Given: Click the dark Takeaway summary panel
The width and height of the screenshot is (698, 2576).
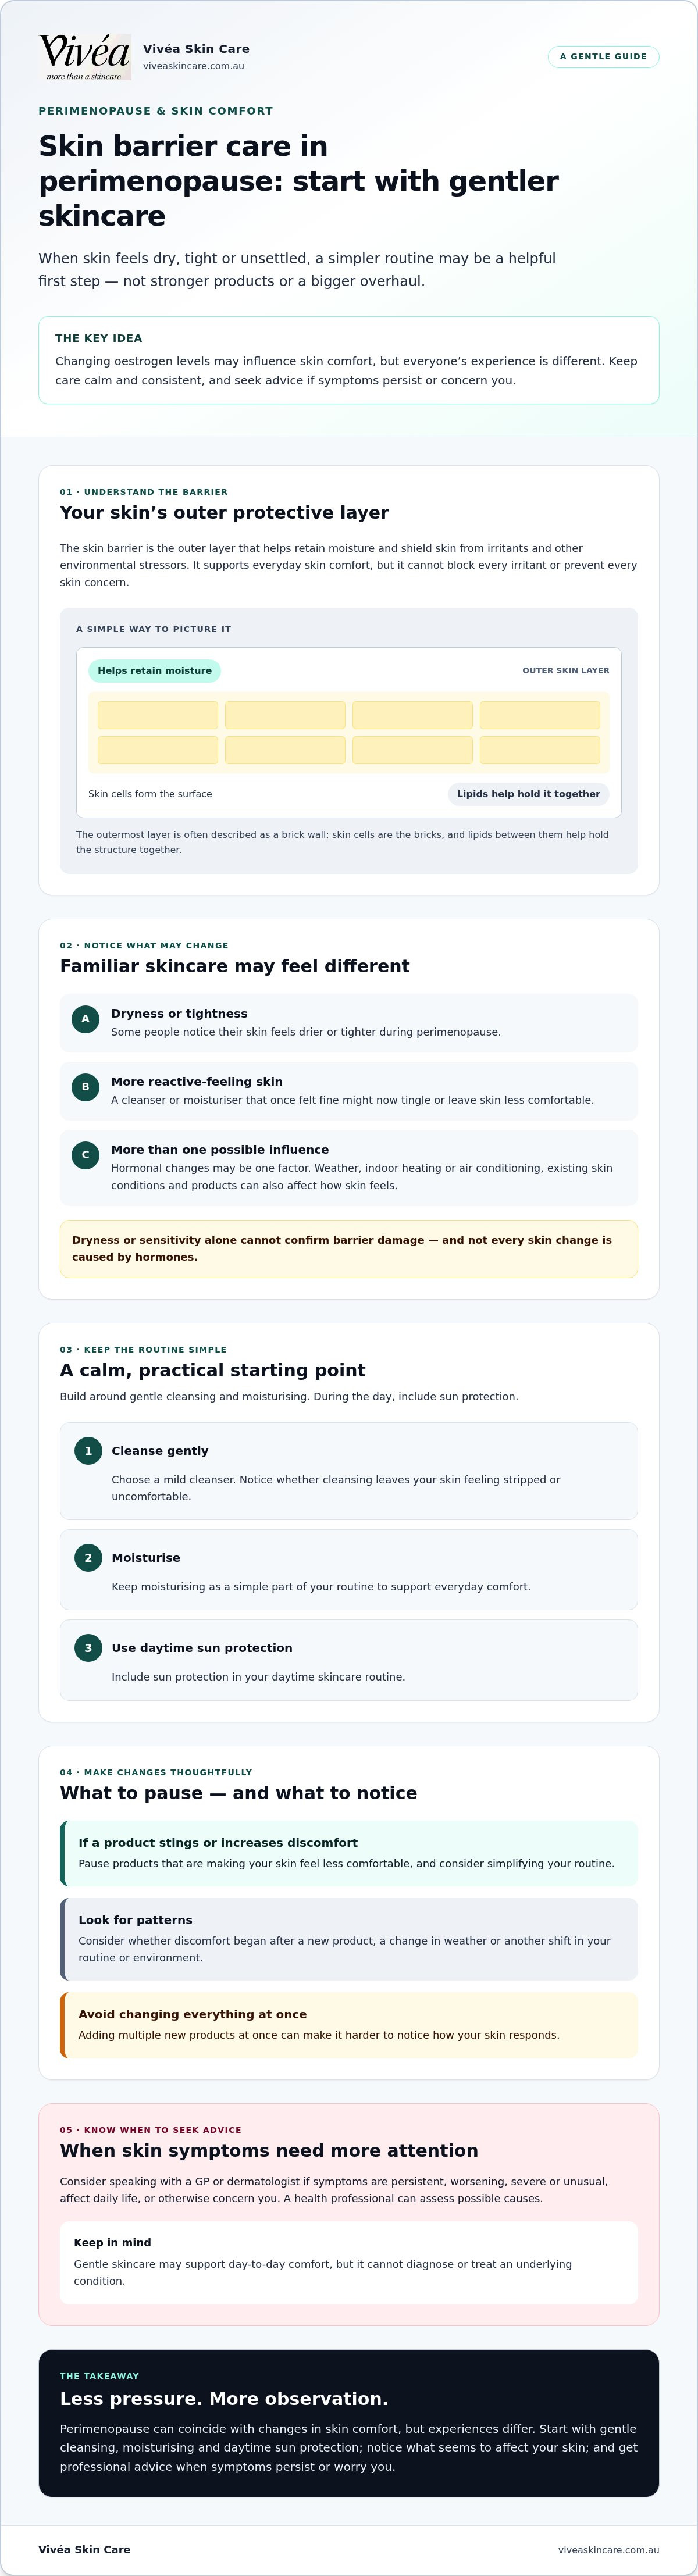Looking at the screenshot, I should click(x=349, y=2423).
